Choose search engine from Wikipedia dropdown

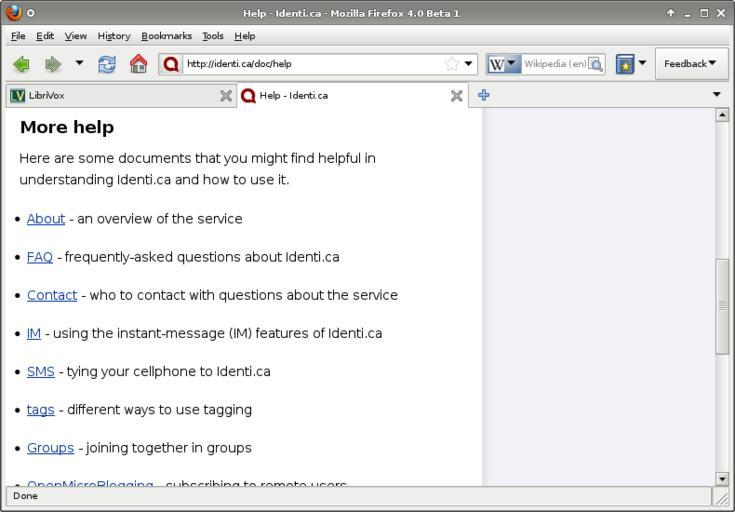pyautogui.click(x=503, y=64)
